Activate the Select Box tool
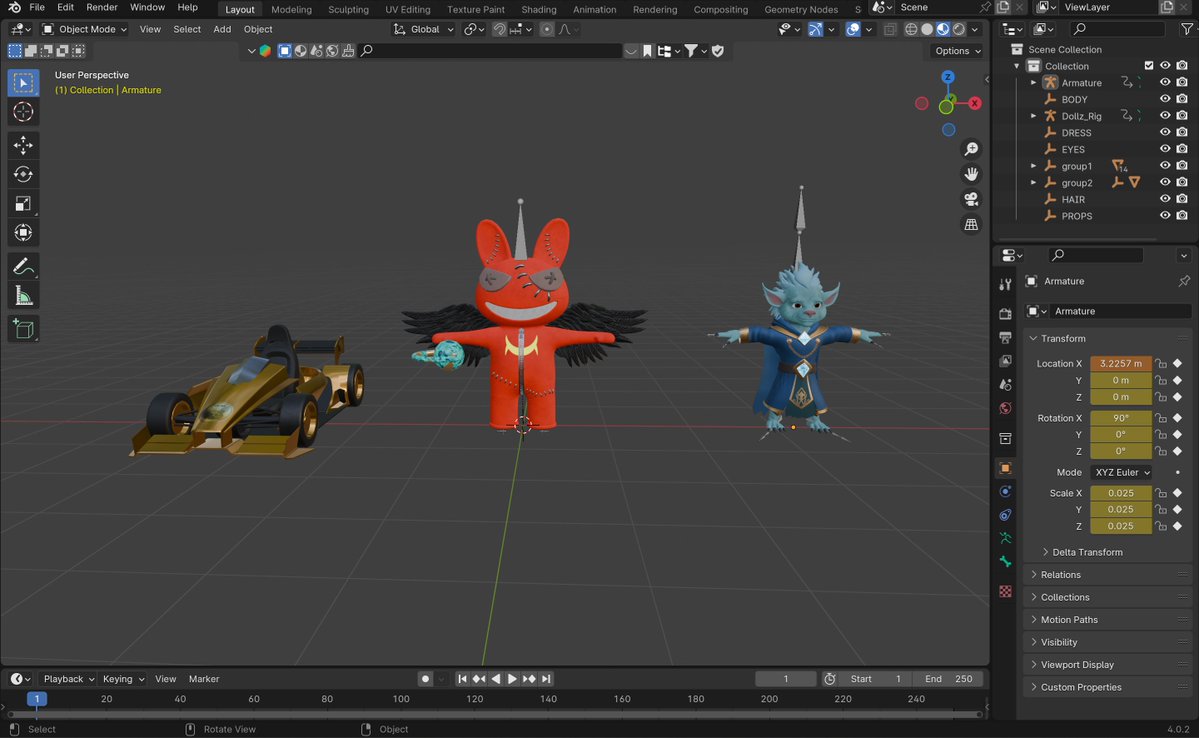 tap(23, 83)
